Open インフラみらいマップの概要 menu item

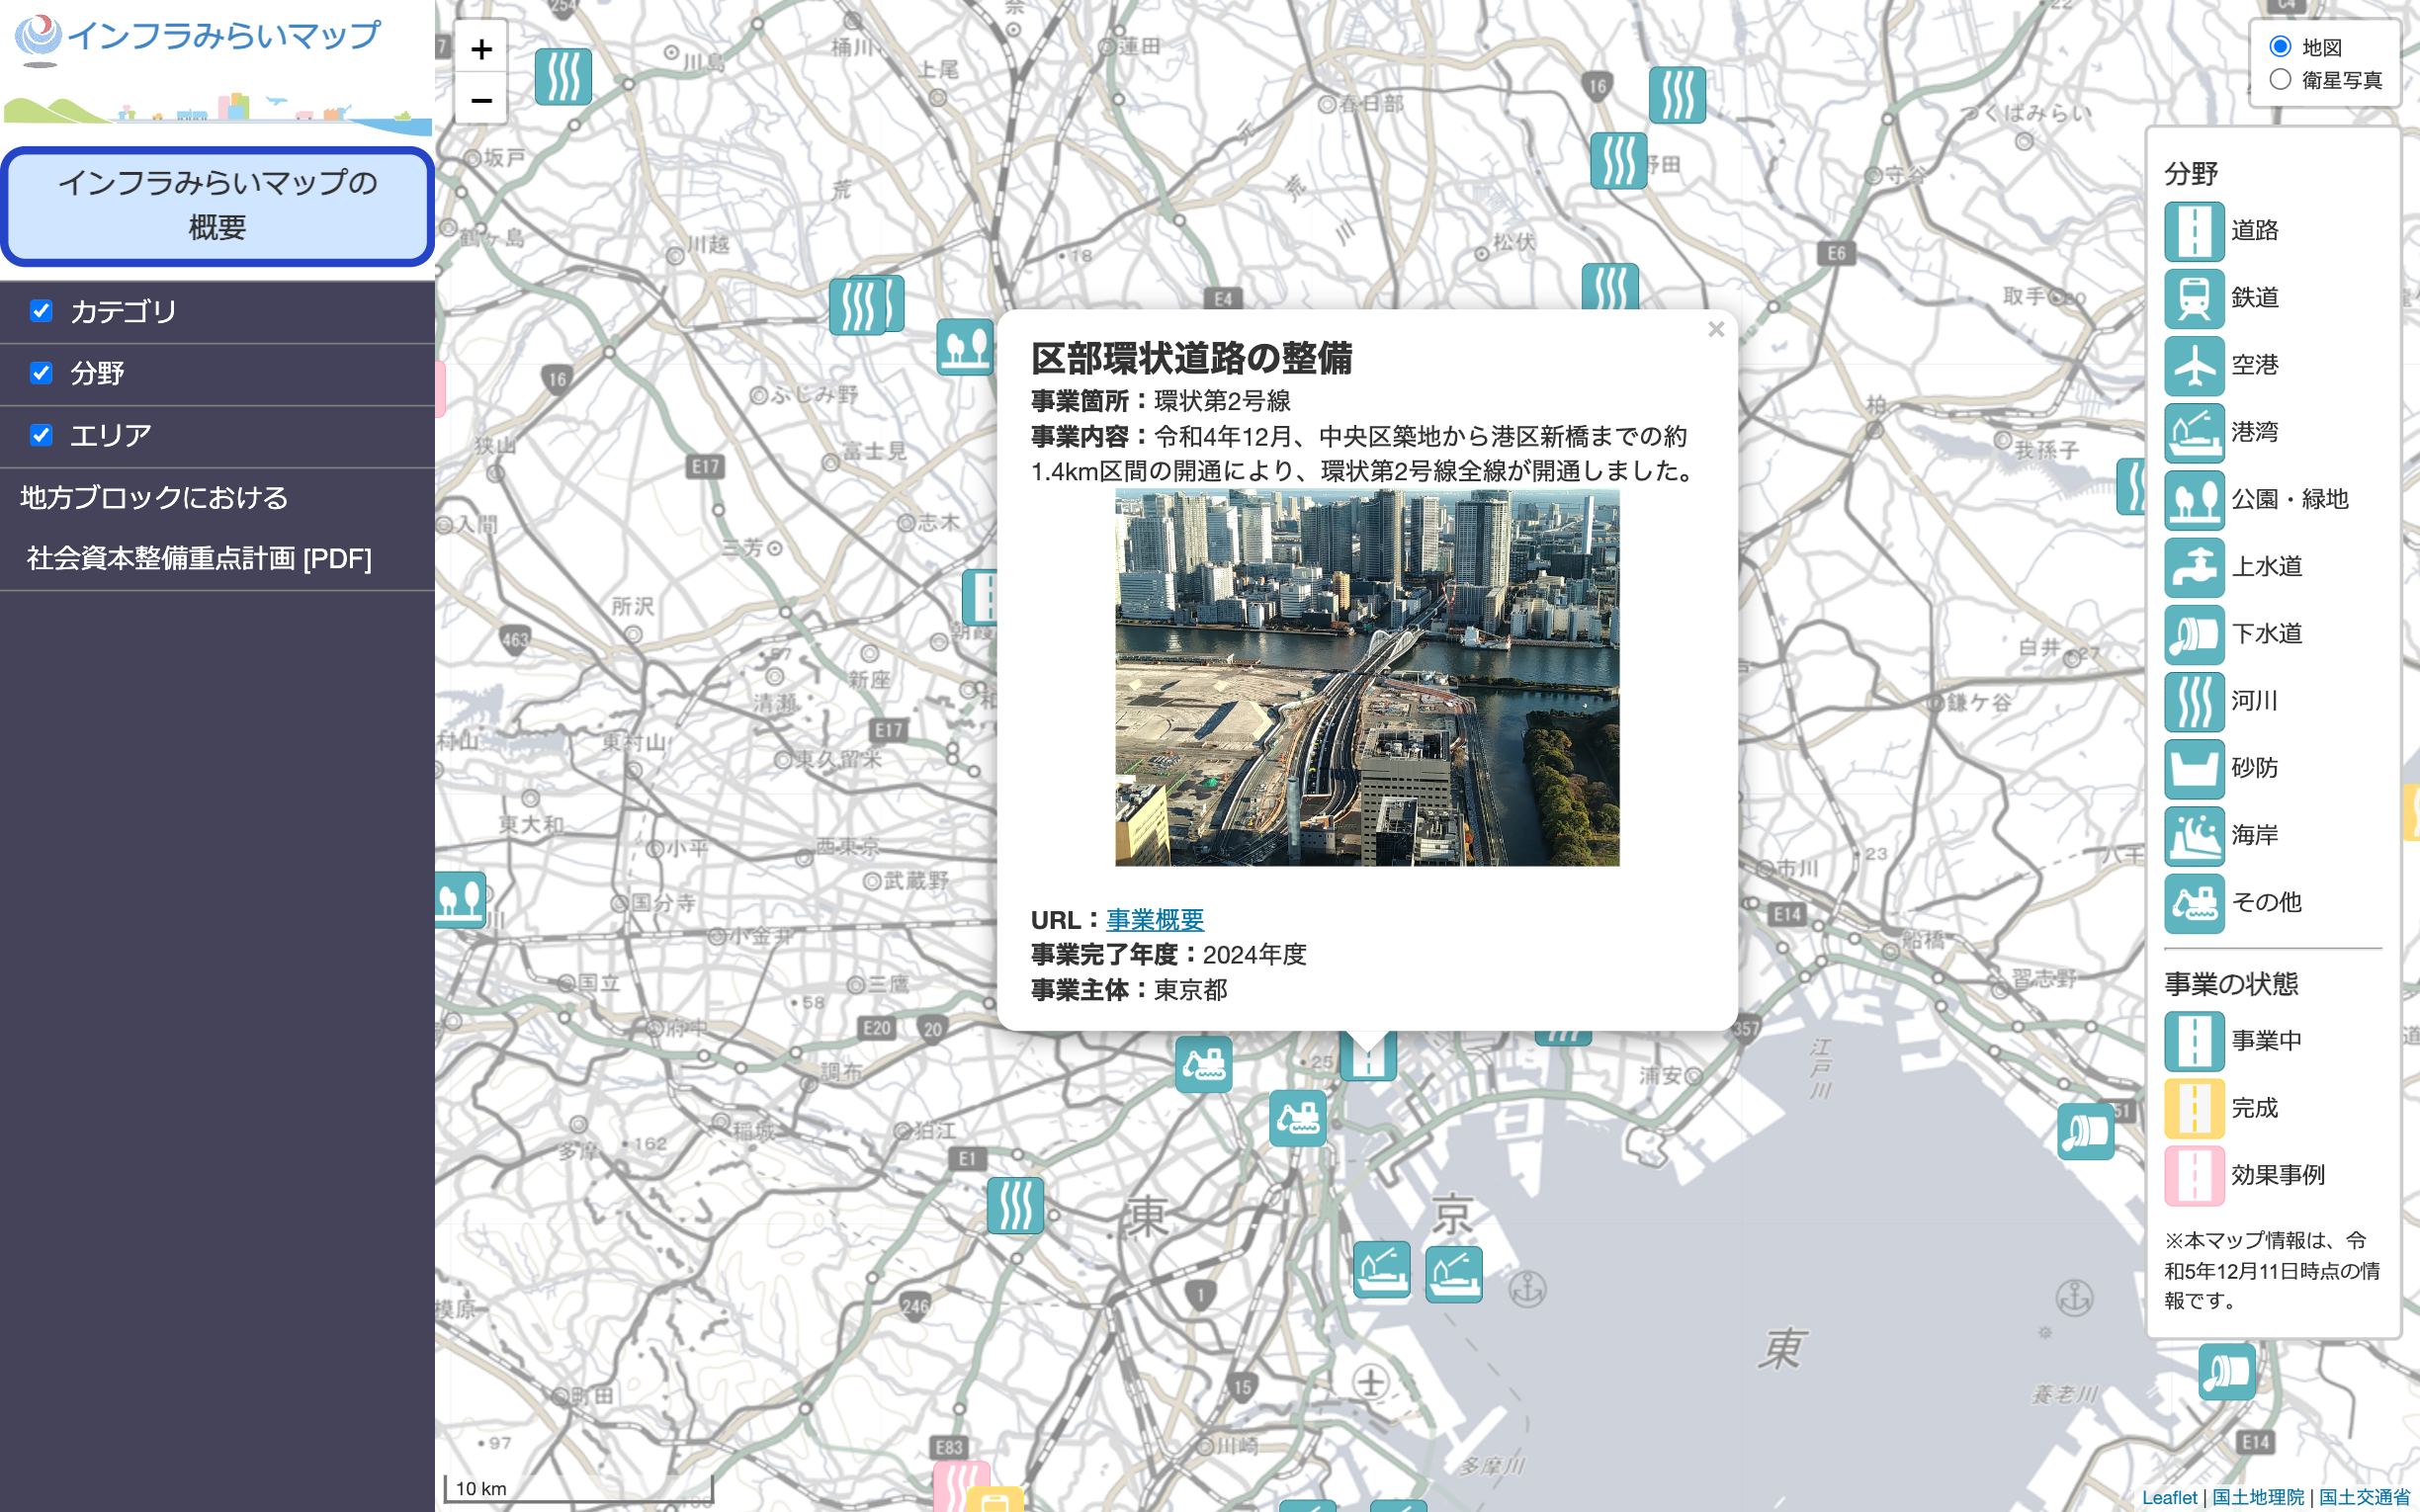click(217, 205)
